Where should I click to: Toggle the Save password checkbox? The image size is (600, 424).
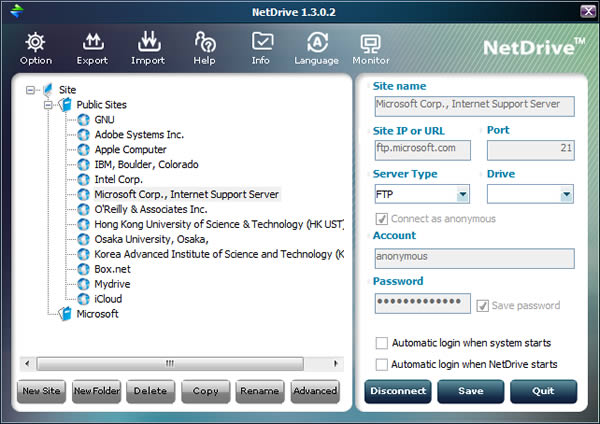[483, 305]
